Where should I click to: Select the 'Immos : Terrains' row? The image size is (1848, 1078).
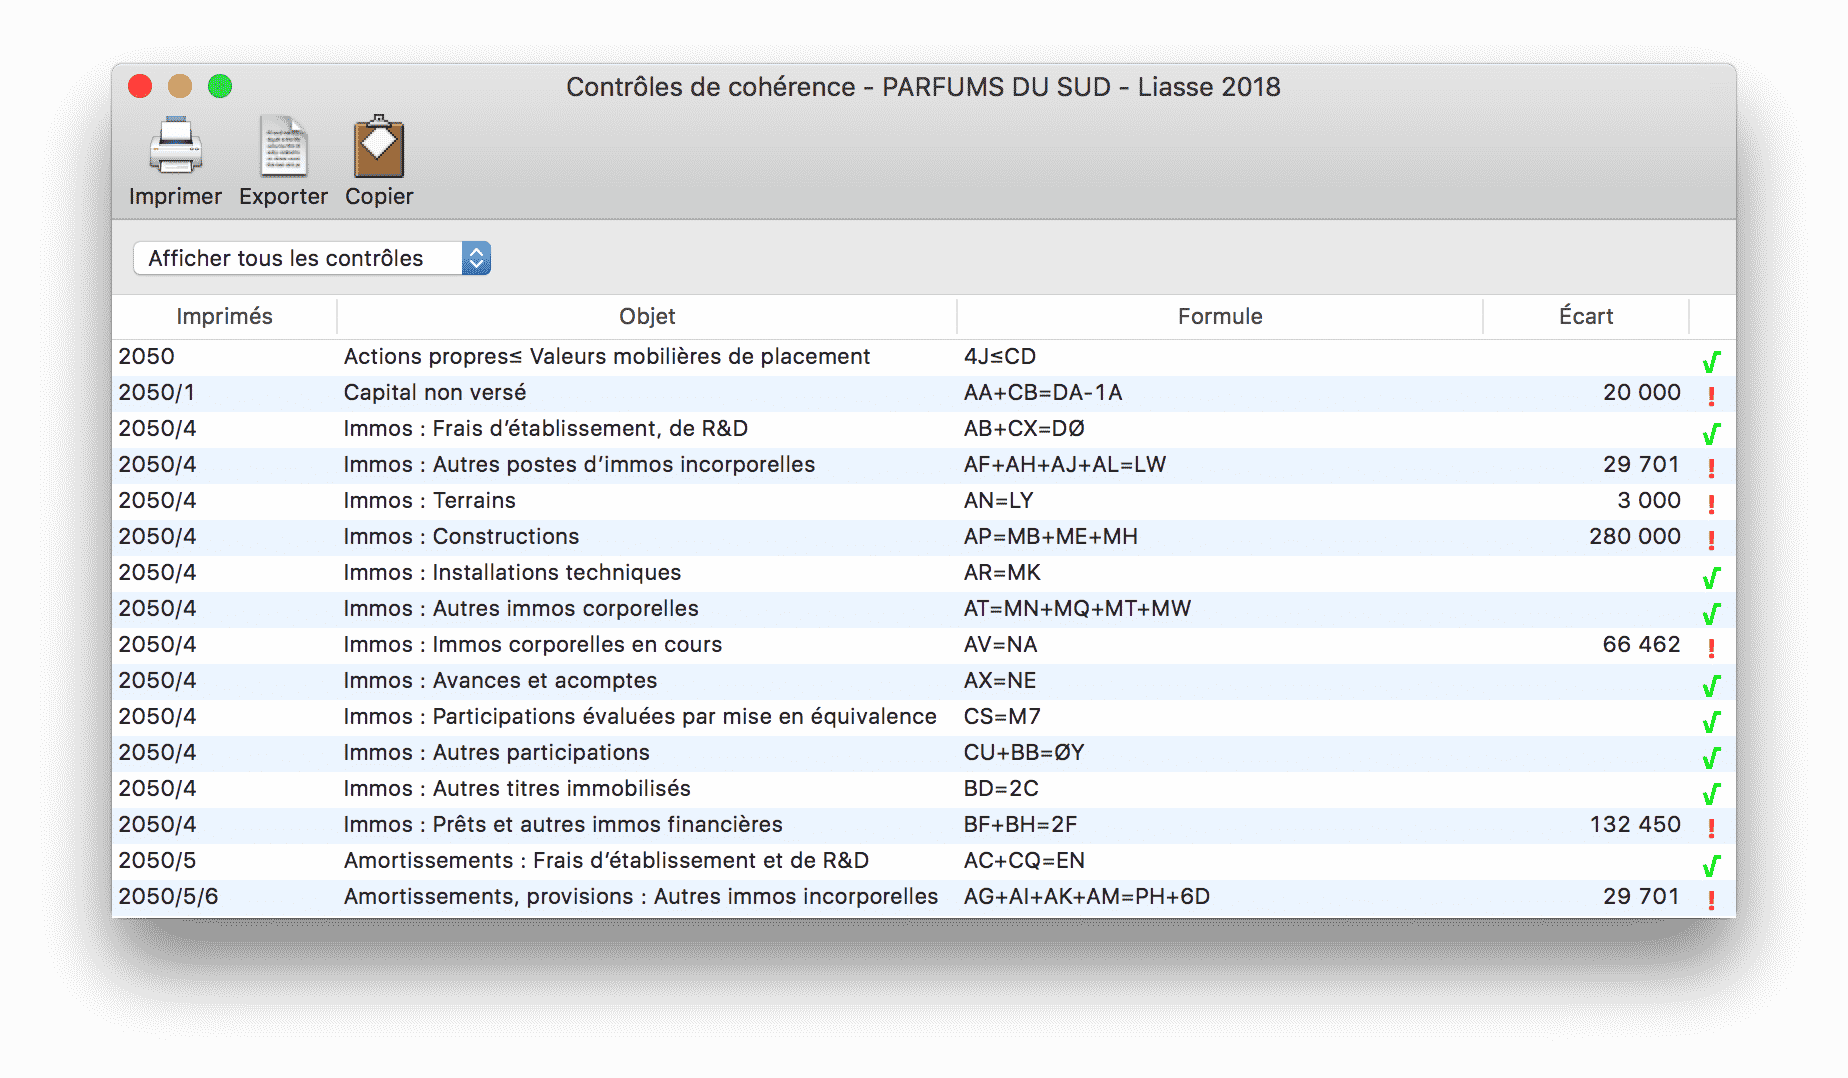click(x=924, y=501)
